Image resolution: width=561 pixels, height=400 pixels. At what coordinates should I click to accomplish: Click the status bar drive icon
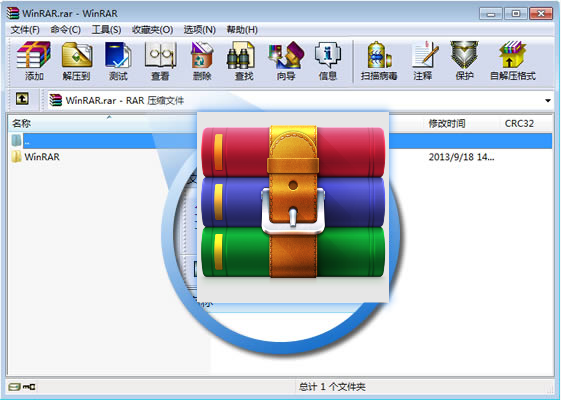14,386
